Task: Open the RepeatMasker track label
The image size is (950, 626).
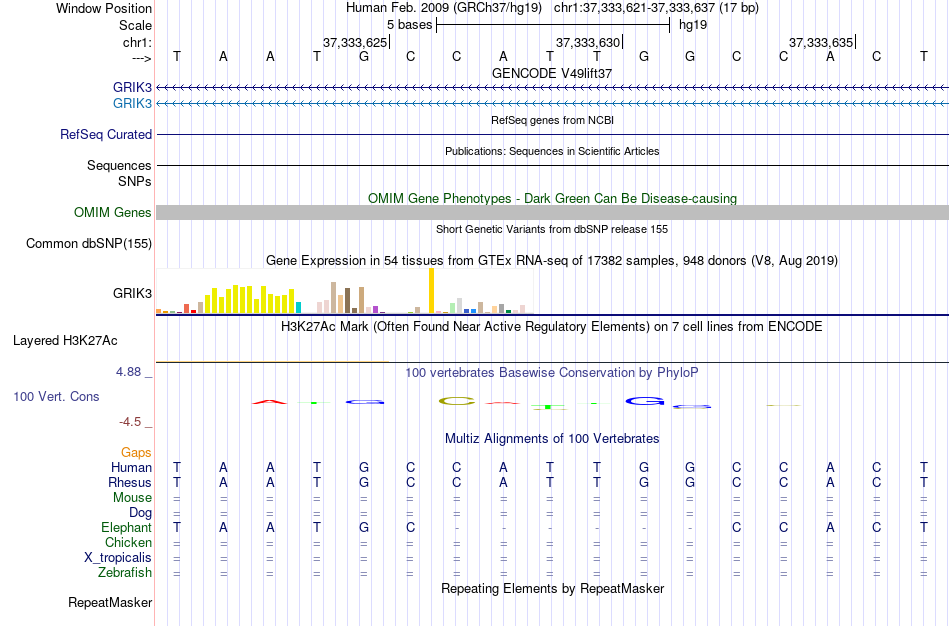Action: 110,602
